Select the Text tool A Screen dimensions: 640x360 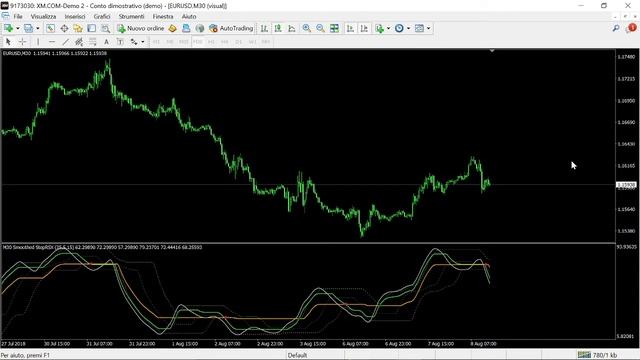pos(106,42)
